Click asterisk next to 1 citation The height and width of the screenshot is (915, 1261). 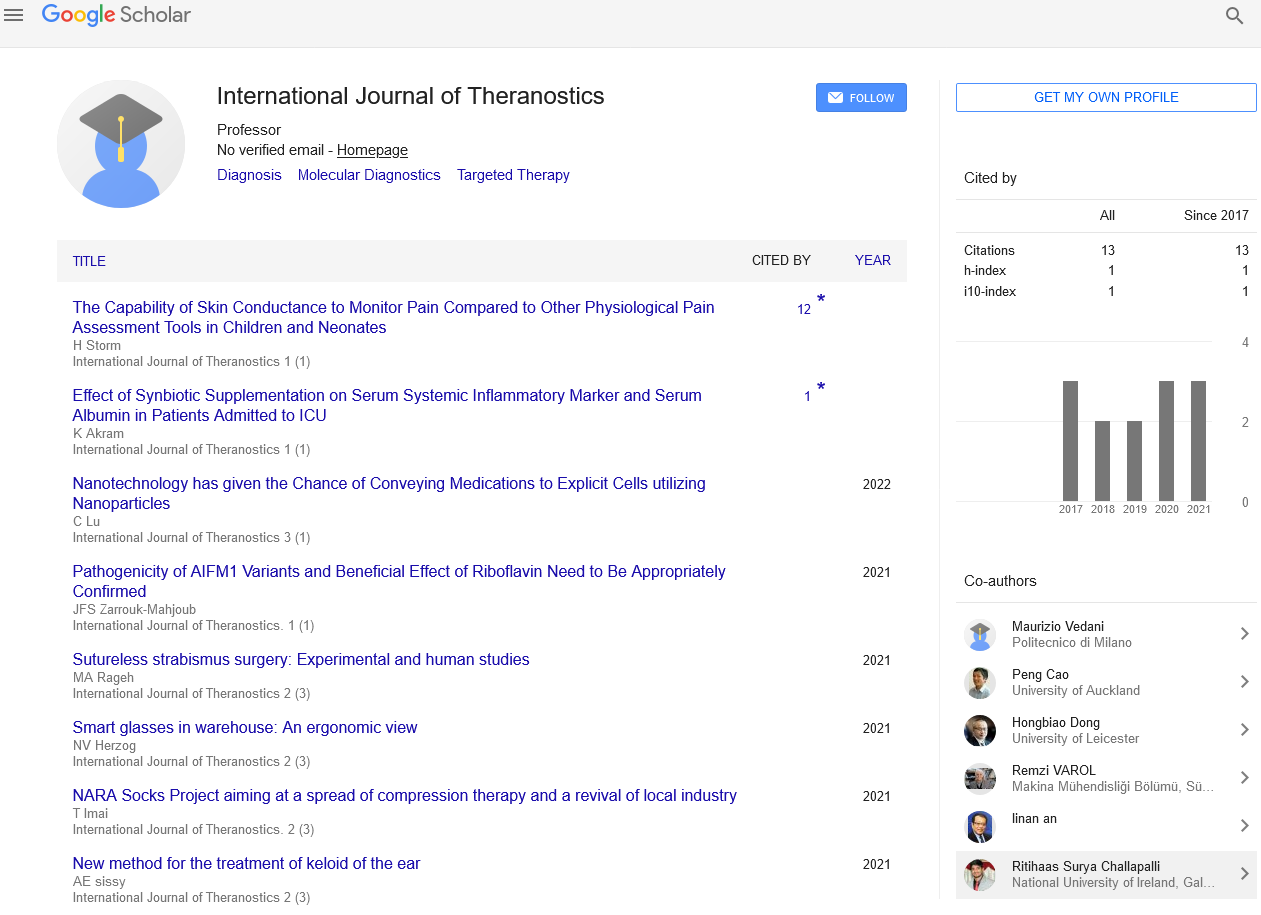click(x=821, y=388)
